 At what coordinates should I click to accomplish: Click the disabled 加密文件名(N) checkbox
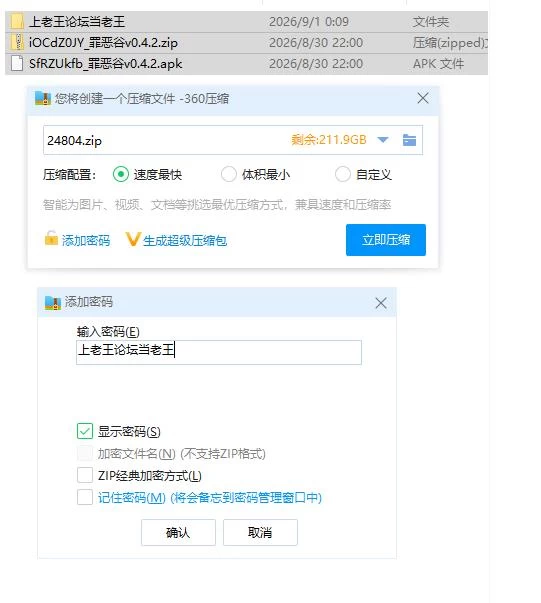coord(85,453)
